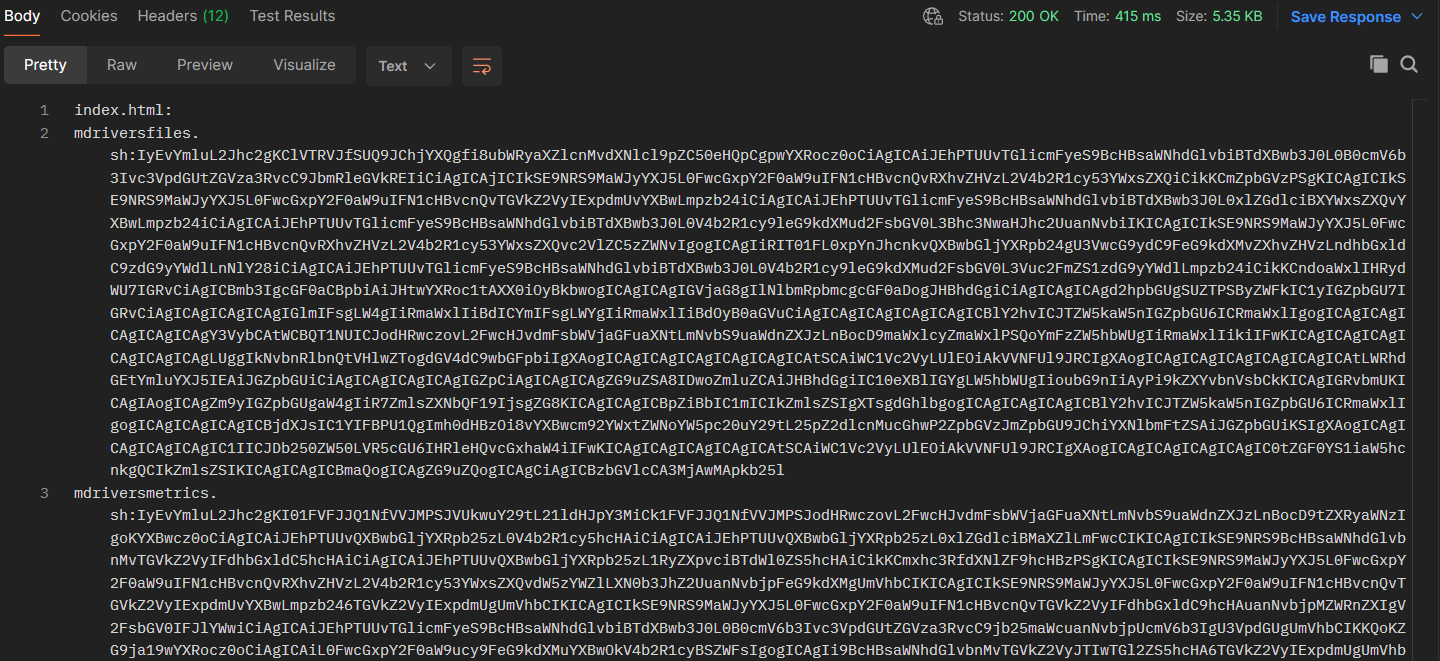Click the network information globe icon
The width and height of the screenshot is (1440, 661).
[931, 16]
